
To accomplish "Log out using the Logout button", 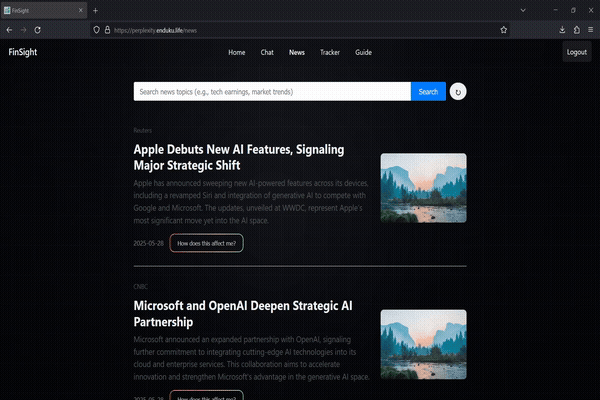I will [x=577, y=52].
